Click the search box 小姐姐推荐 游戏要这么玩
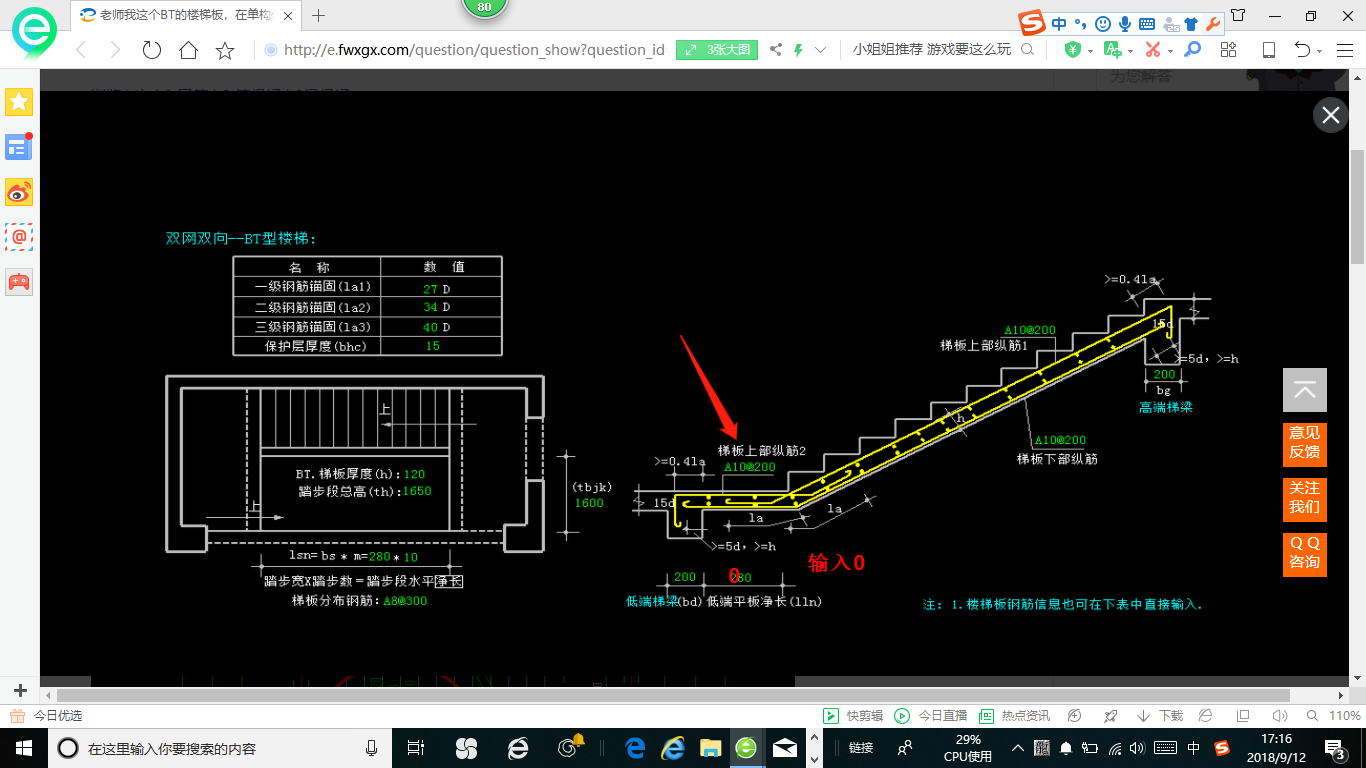Viewport: 1366px width, 768px height. pos(932,49)
